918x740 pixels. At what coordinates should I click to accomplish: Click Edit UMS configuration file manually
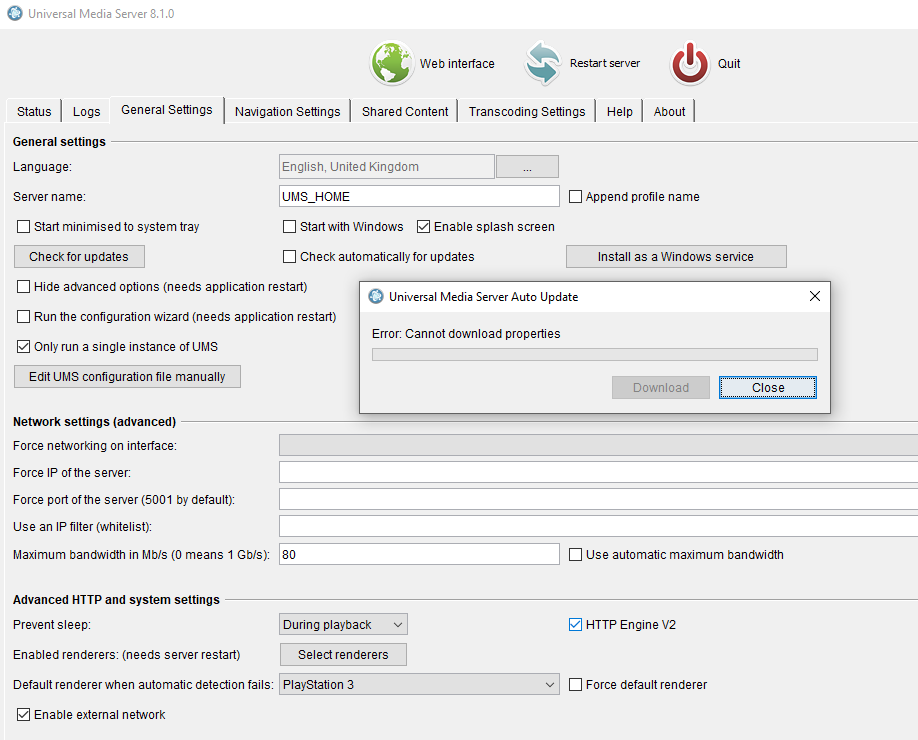pyautogui.click(x=127, y=376)
